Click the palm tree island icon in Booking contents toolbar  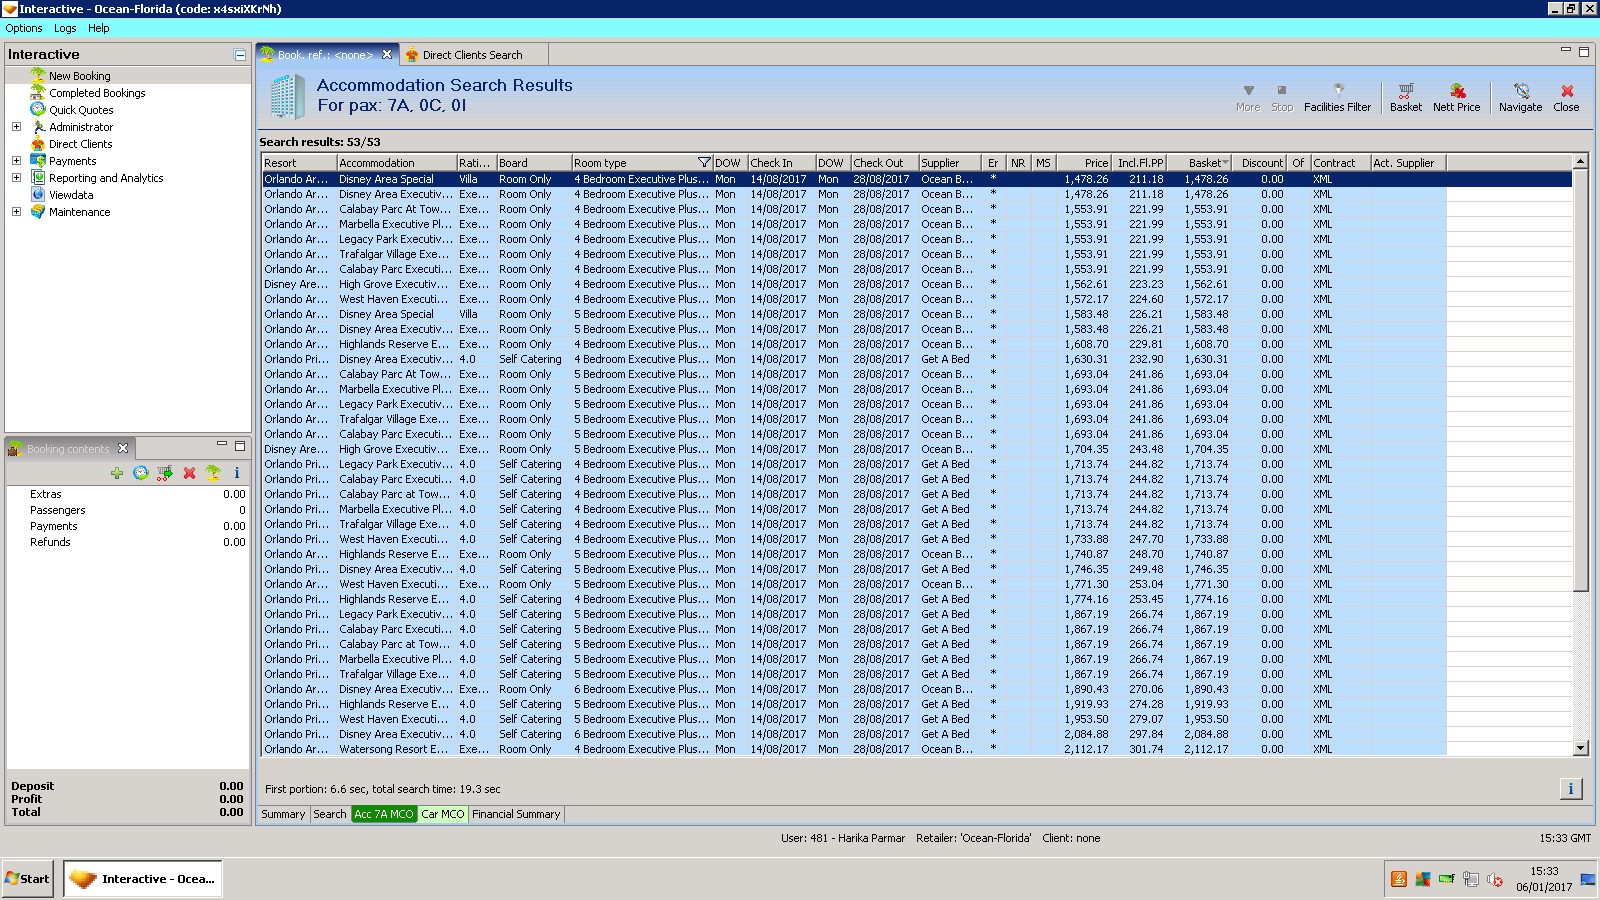tap(213, 473)
